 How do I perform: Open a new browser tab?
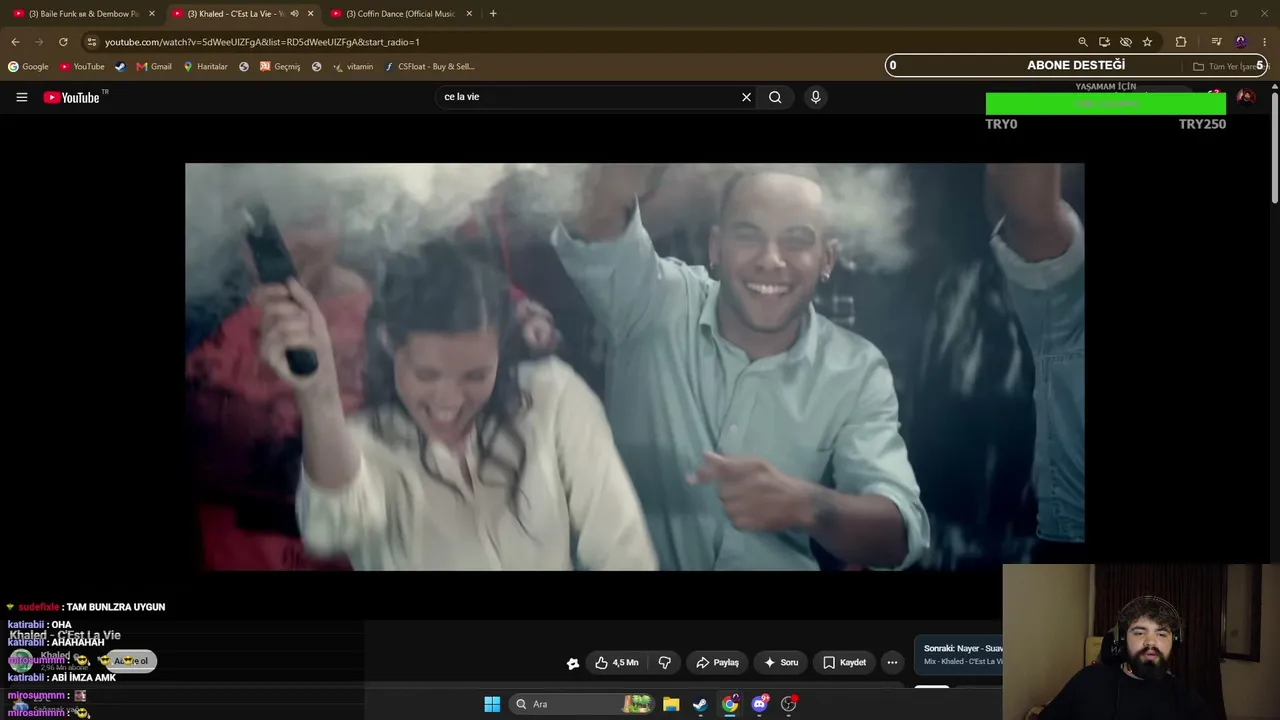tap(493, 14)
